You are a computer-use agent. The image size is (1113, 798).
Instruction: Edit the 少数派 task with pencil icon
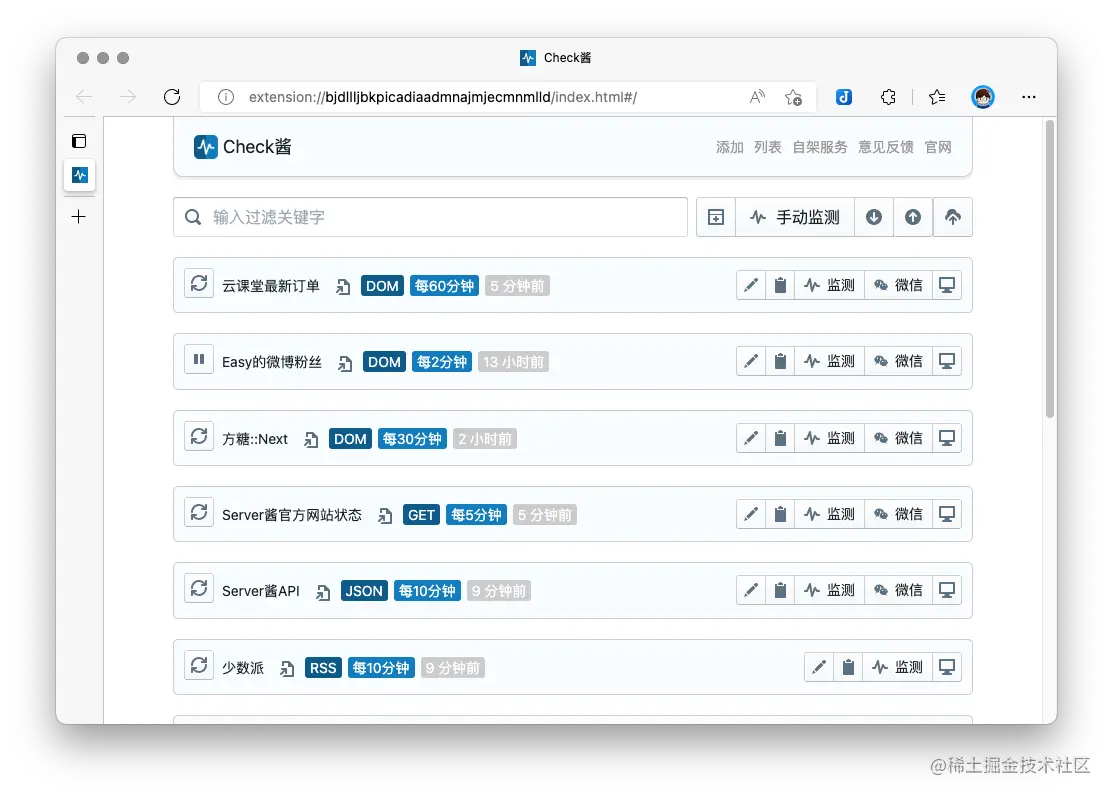pos(819,667)
